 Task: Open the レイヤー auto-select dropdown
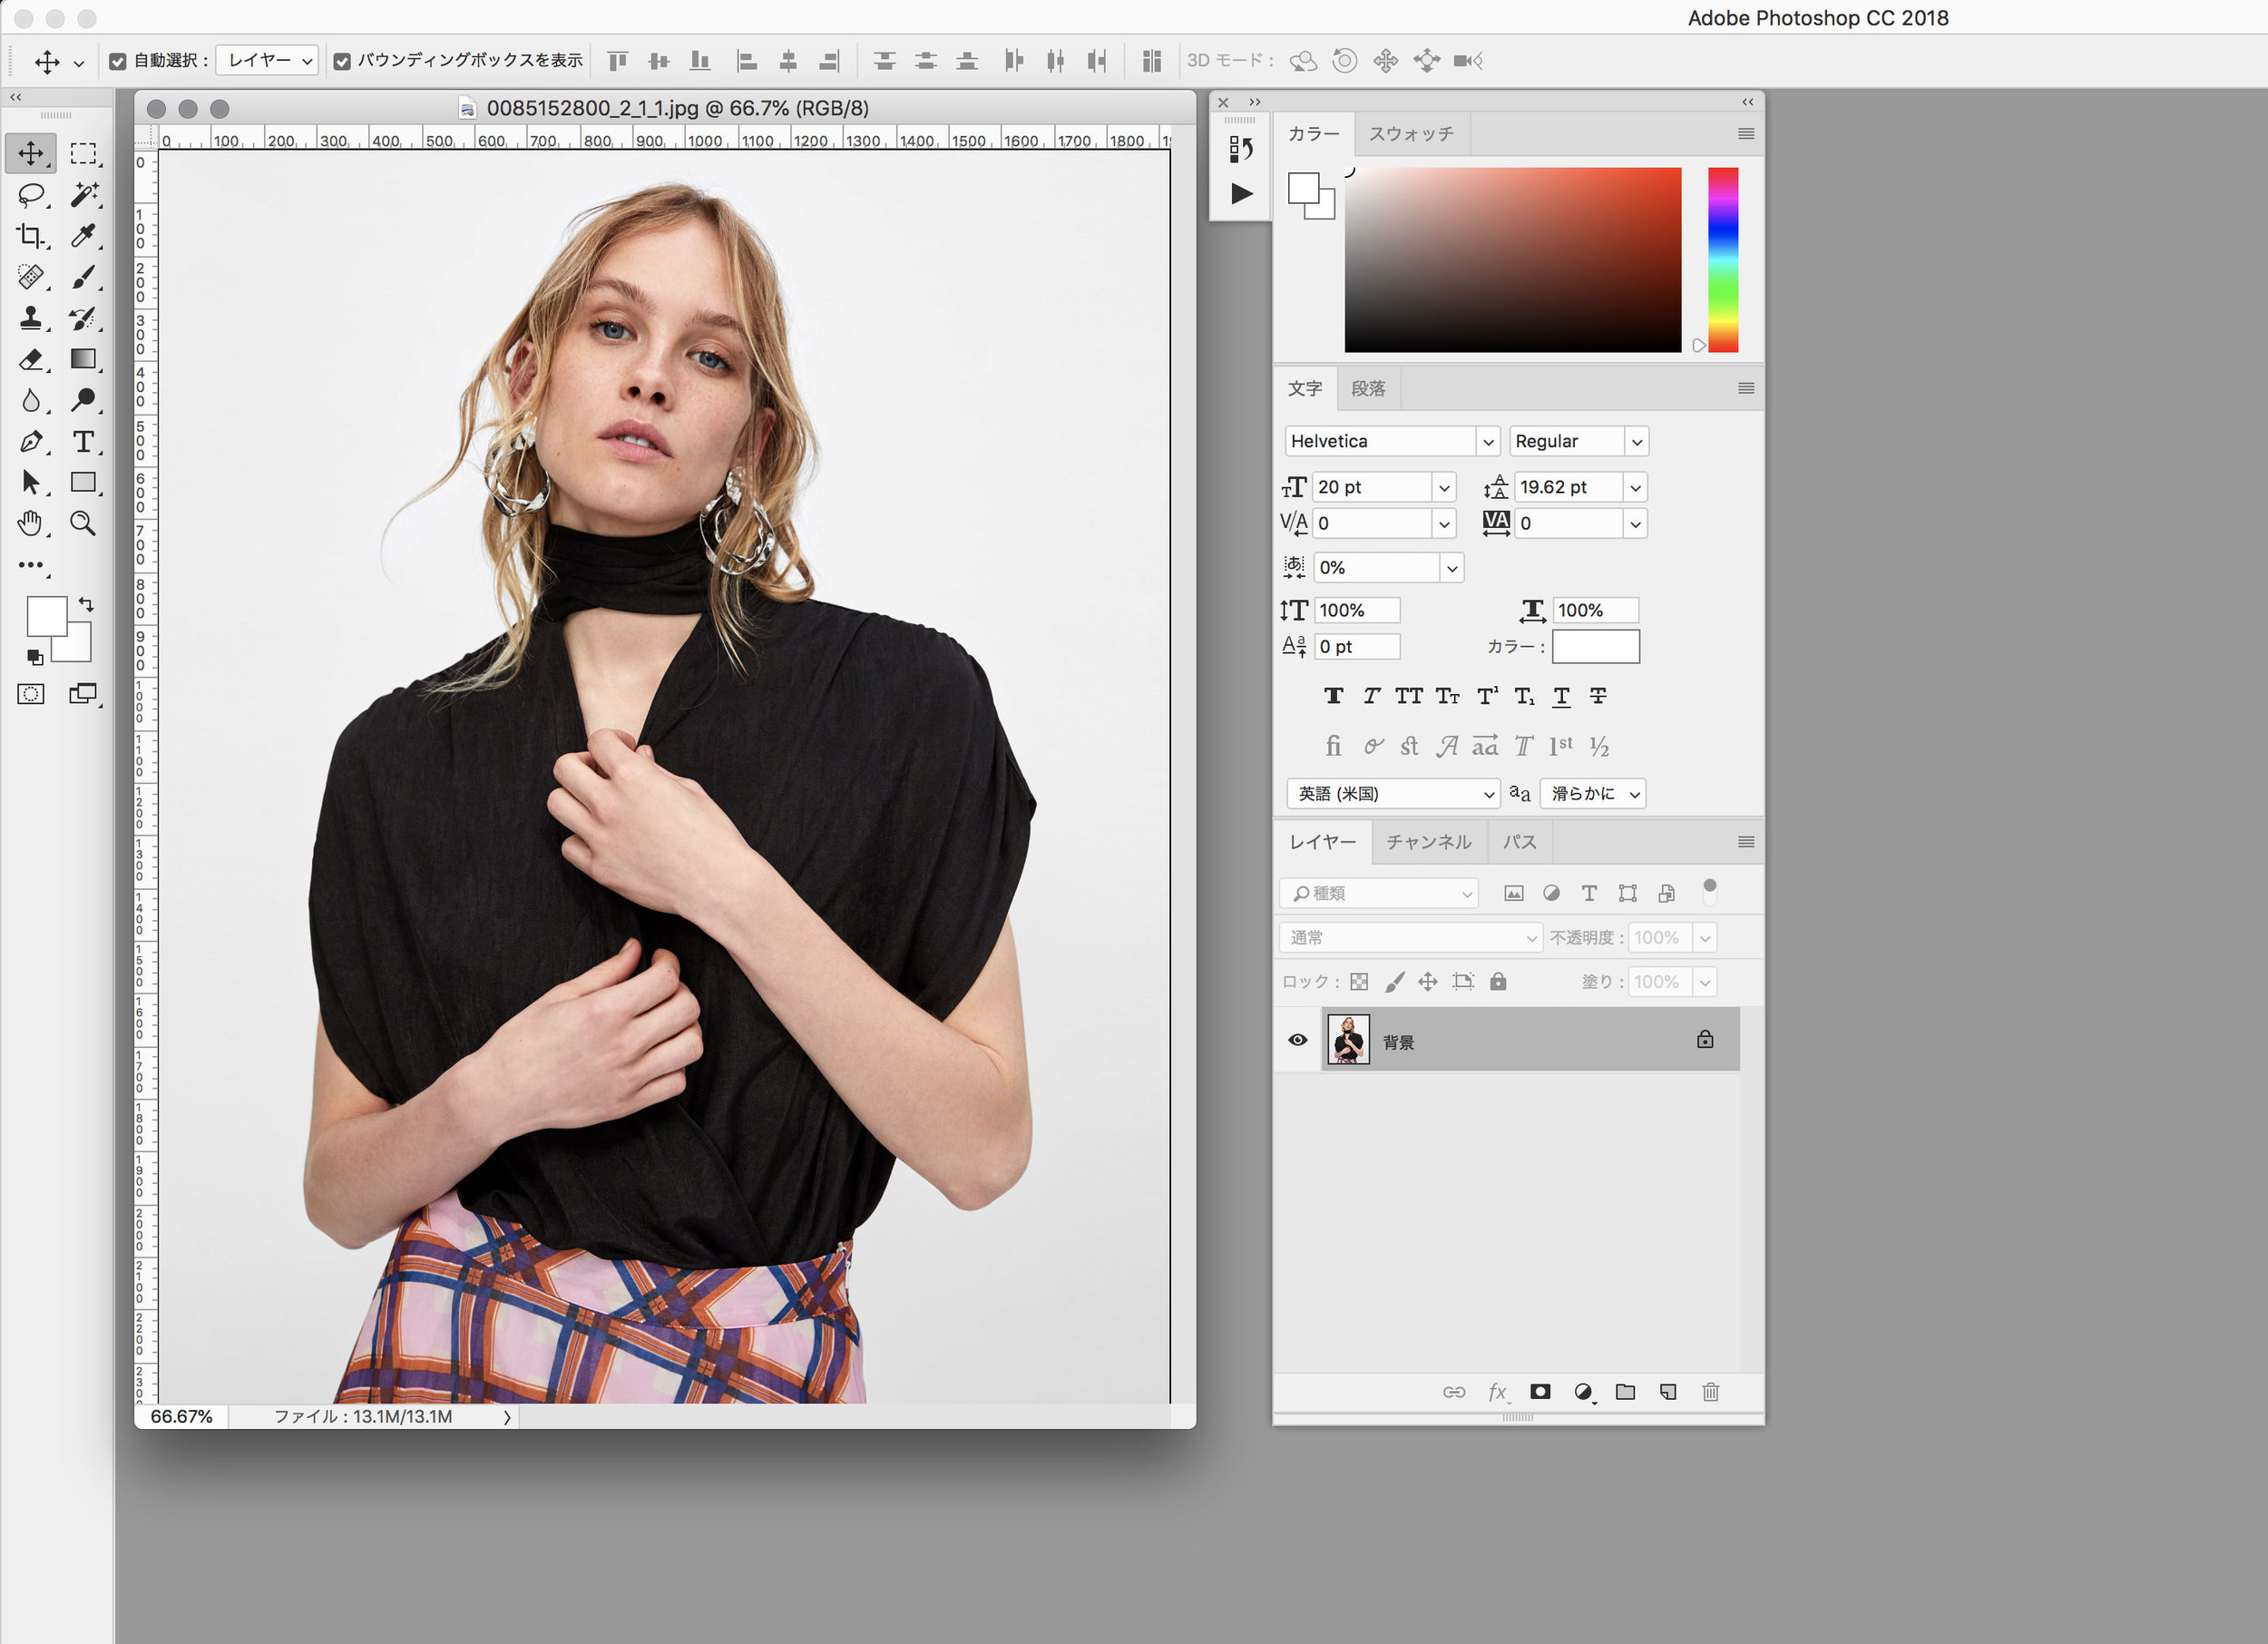(267, 61)
